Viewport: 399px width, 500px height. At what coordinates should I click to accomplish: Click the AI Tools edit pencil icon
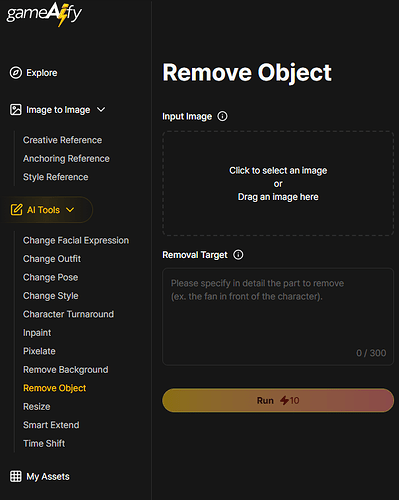point(16,210)
